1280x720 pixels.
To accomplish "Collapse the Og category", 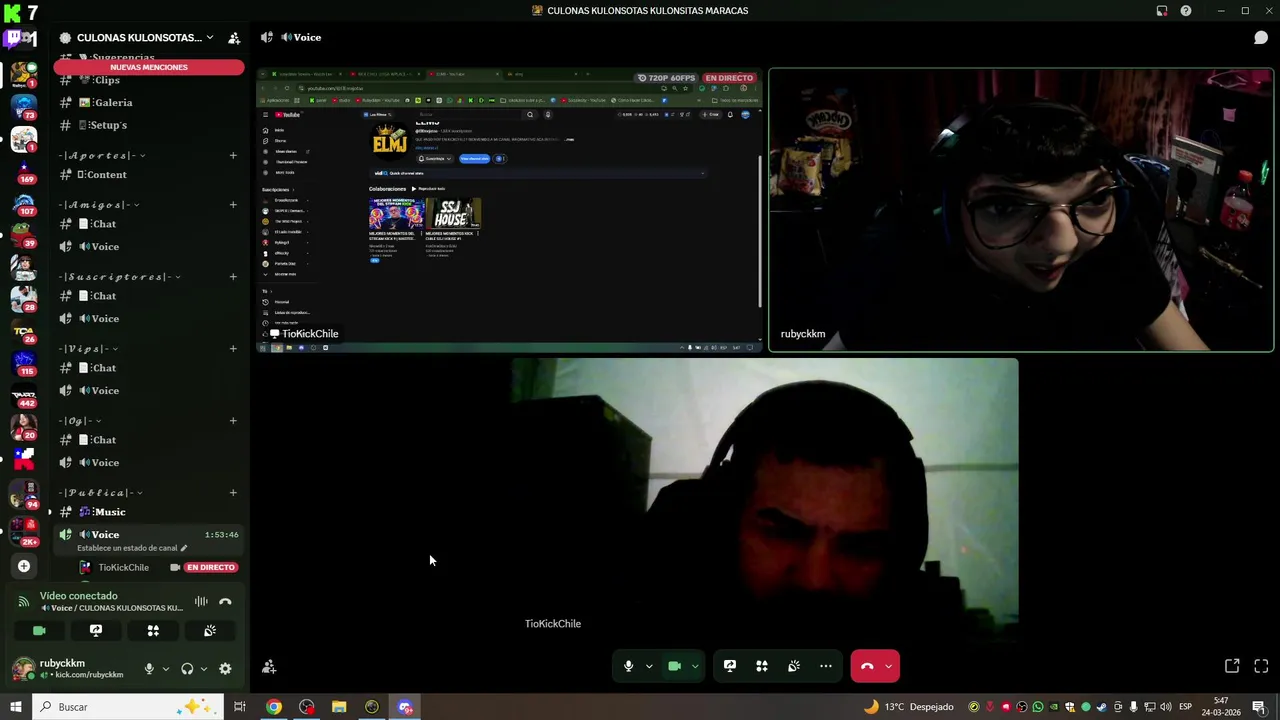I will pyautogui.click(x=79, y=421).
